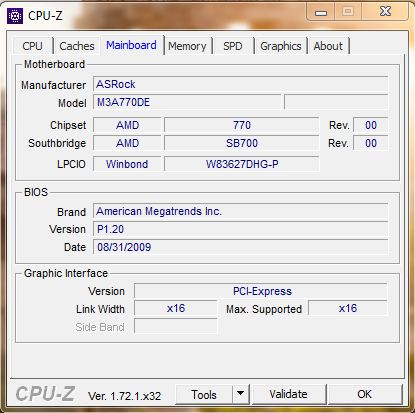The height and width of the screenshot is (413, 415).
Task: Go to the Memory tab
Action: pos(187,46)
